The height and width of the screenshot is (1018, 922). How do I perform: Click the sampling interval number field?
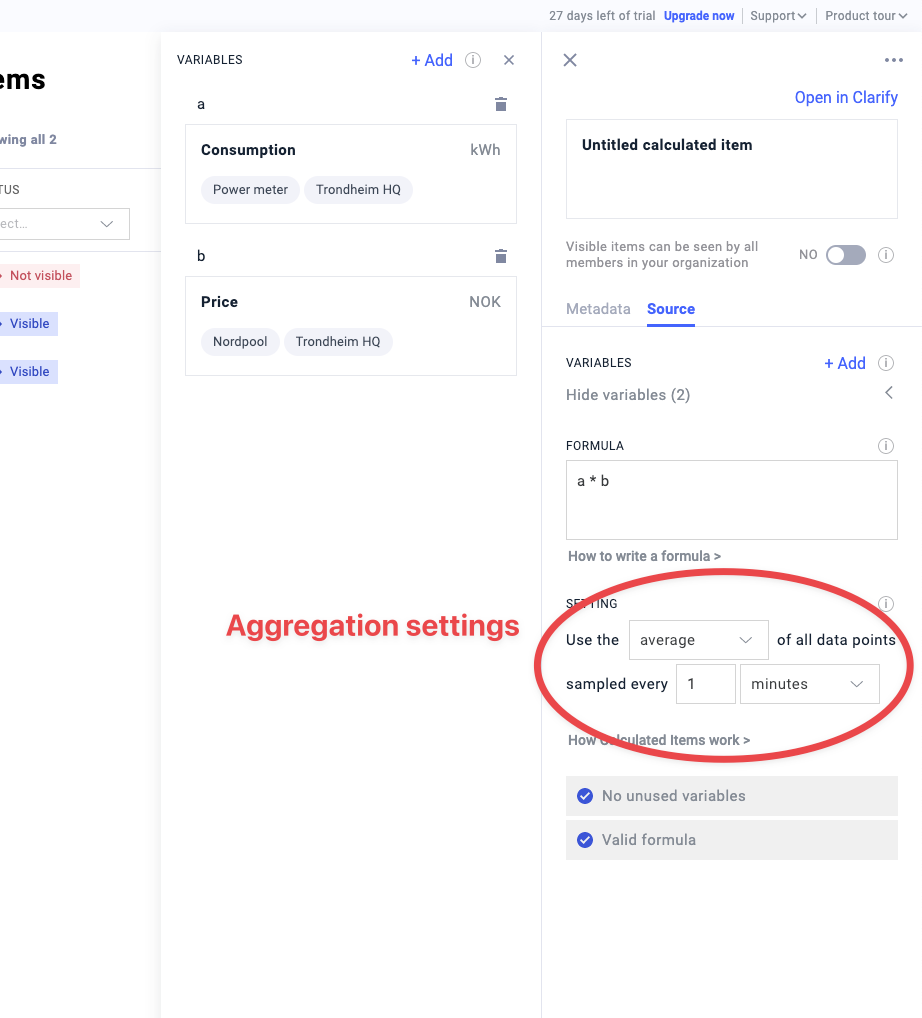point(705,684)
